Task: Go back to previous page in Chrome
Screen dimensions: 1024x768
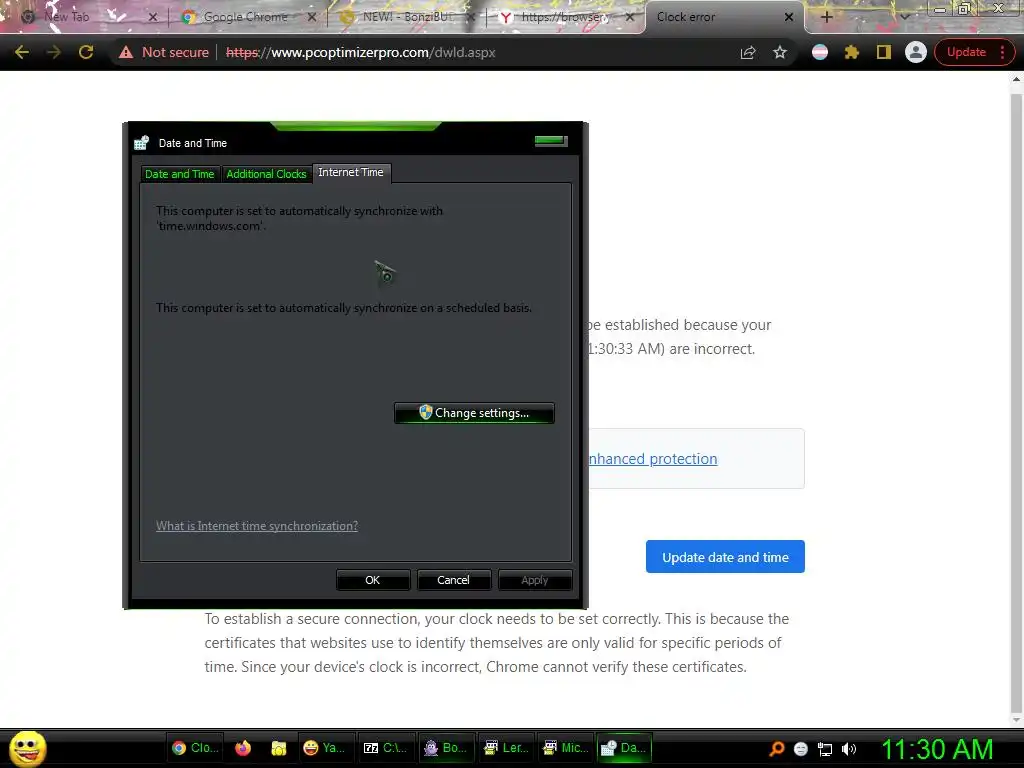Action: click(21, 52)
